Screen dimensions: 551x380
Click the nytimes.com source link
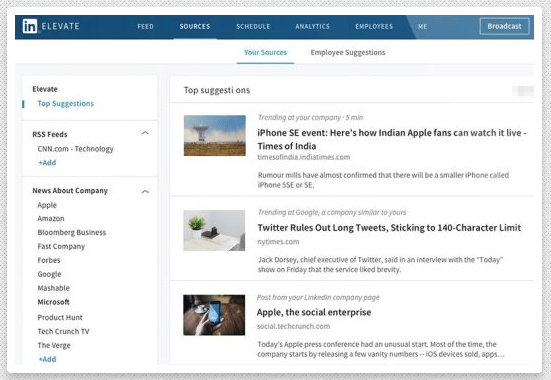[278, 242]
